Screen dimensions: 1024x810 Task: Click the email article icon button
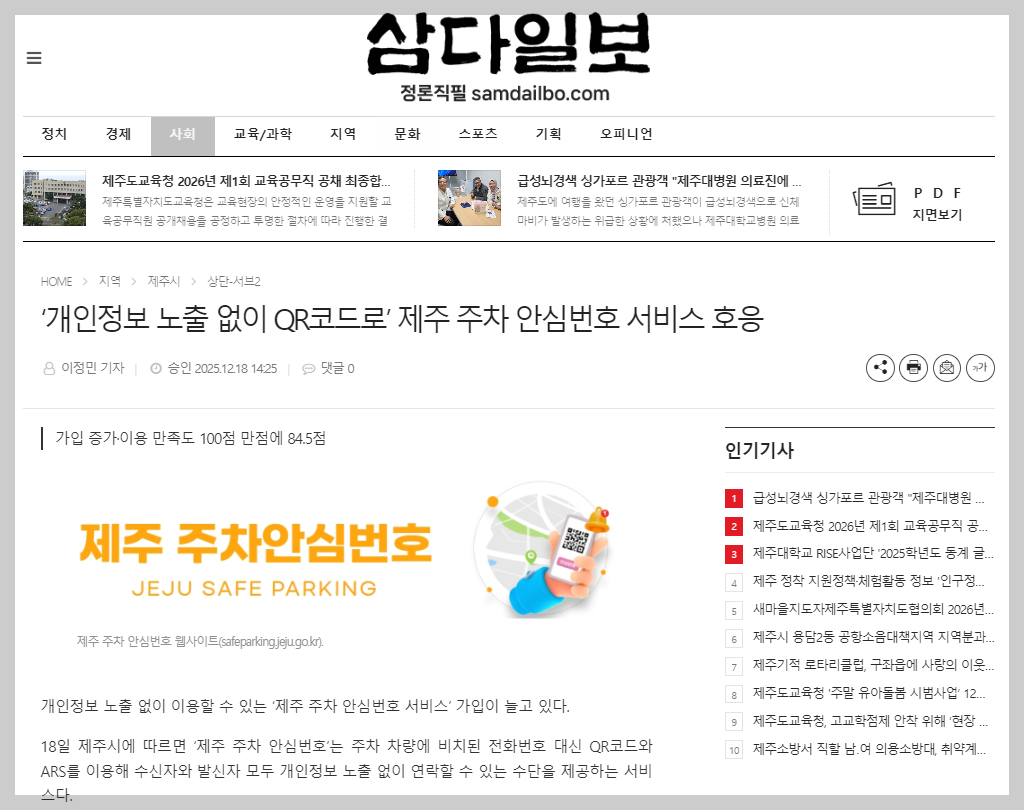pyautogui.click(x=947, y=368)
